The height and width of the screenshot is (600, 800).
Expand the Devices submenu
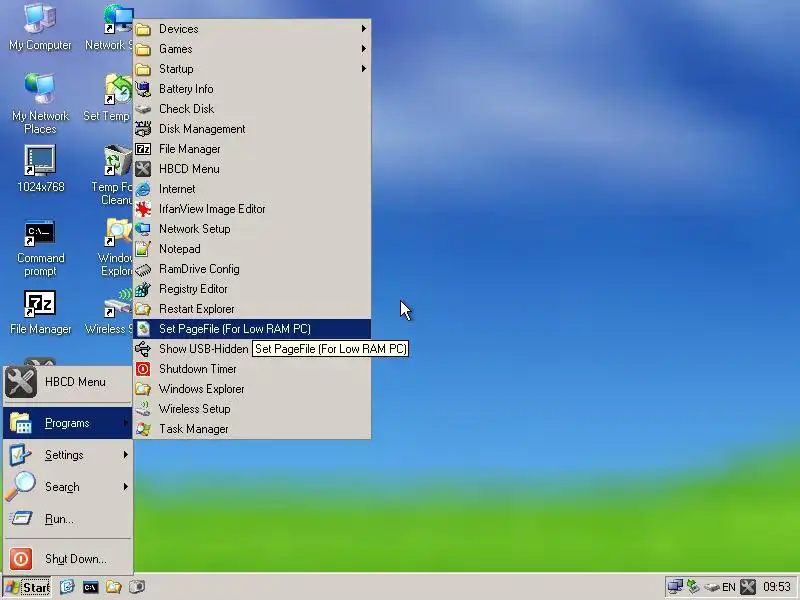[x=252, y=29]
